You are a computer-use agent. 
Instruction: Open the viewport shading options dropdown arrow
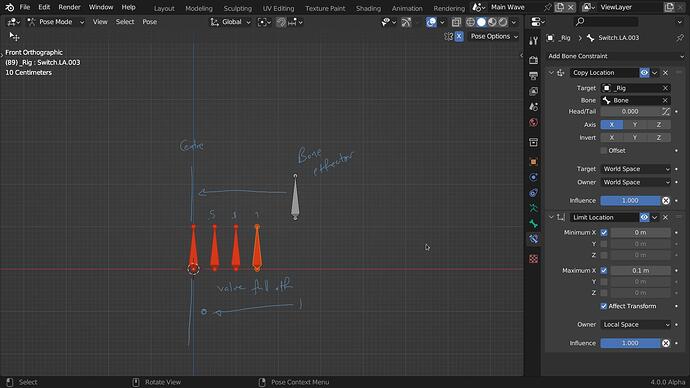(x=514, y=22)
